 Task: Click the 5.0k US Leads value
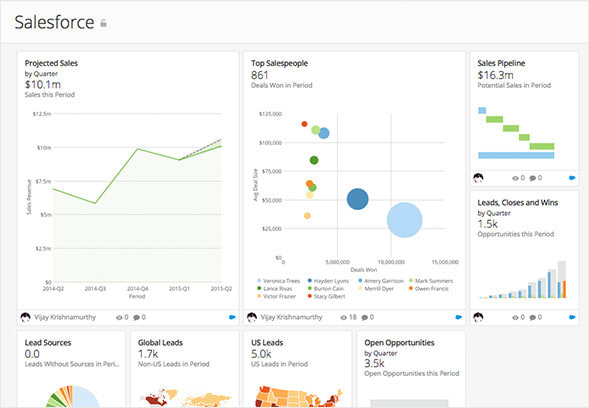[261, 354]
